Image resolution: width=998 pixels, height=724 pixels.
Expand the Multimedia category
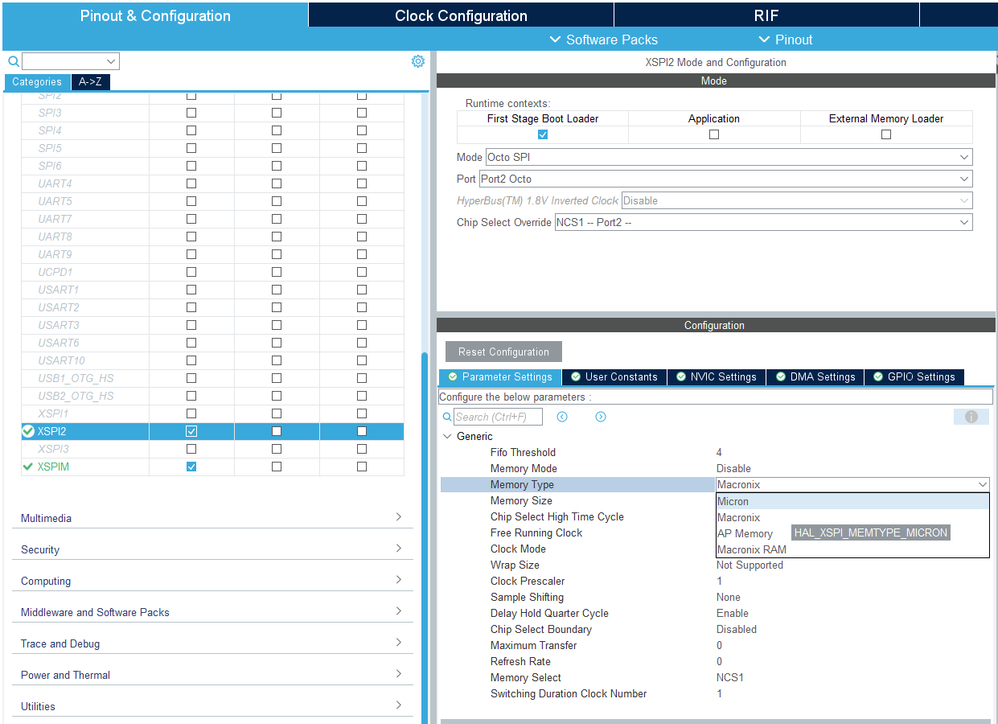212,517
